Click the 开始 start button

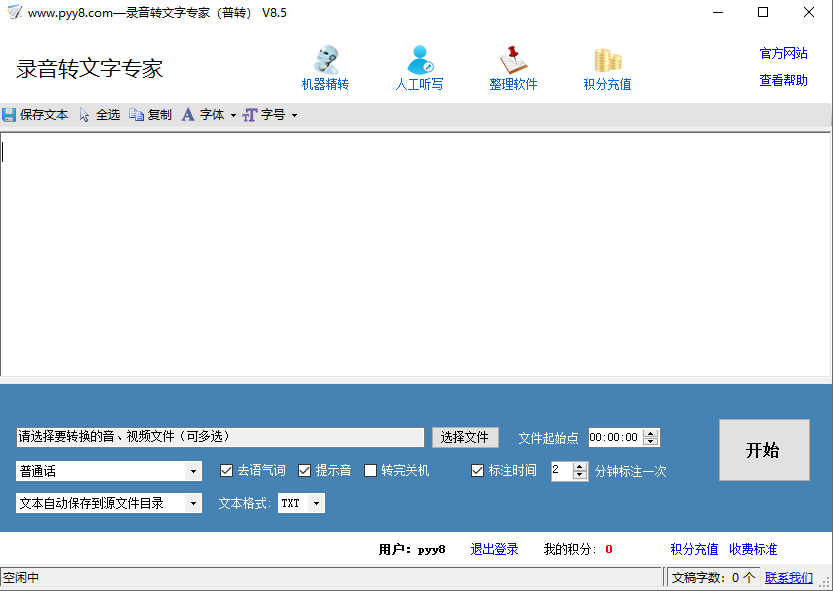[x=764, y=450]
